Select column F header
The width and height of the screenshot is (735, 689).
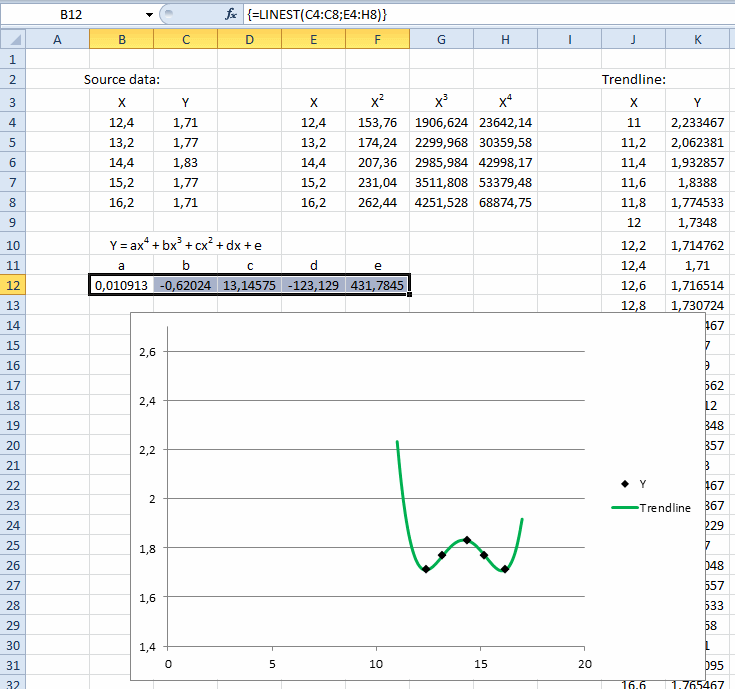(377, 39)
